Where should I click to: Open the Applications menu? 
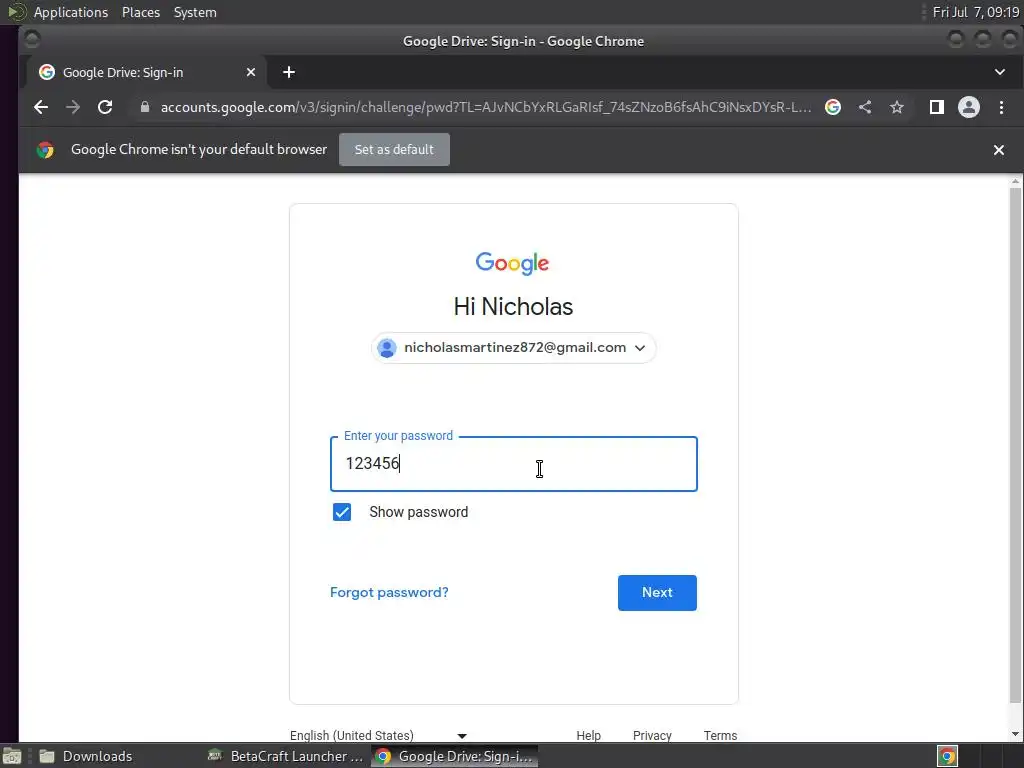click(71, 12)
